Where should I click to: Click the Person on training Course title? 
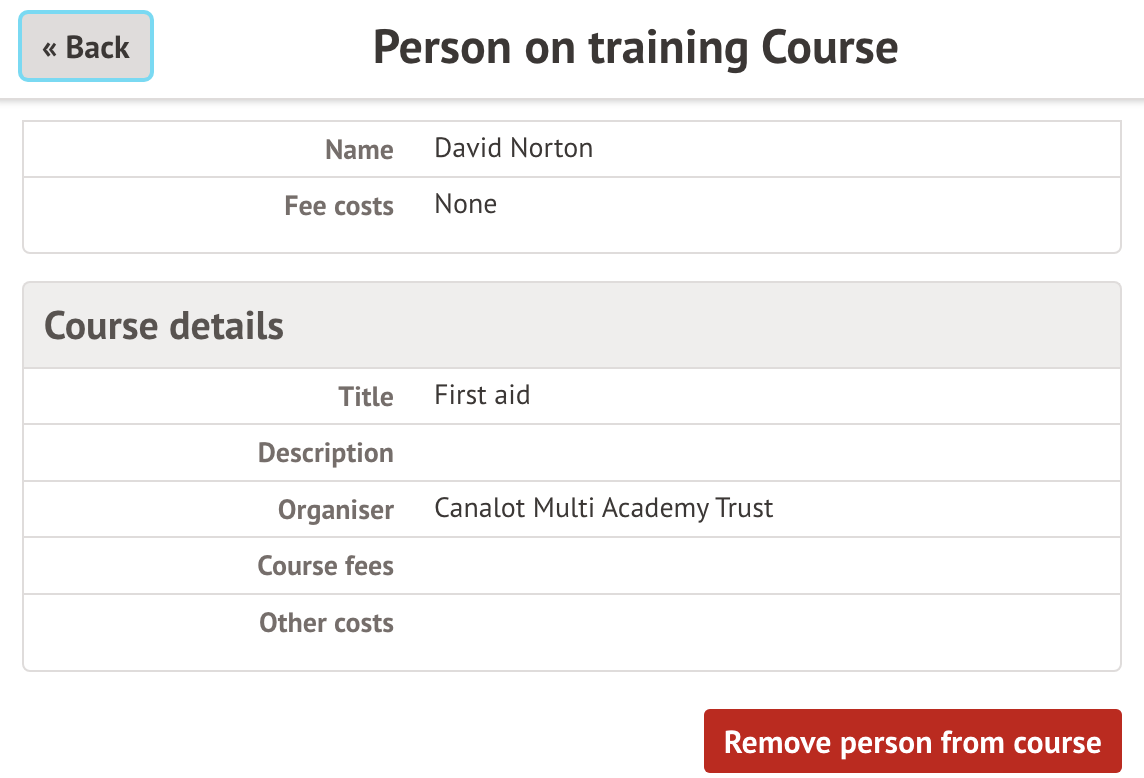tap(635, 47)
